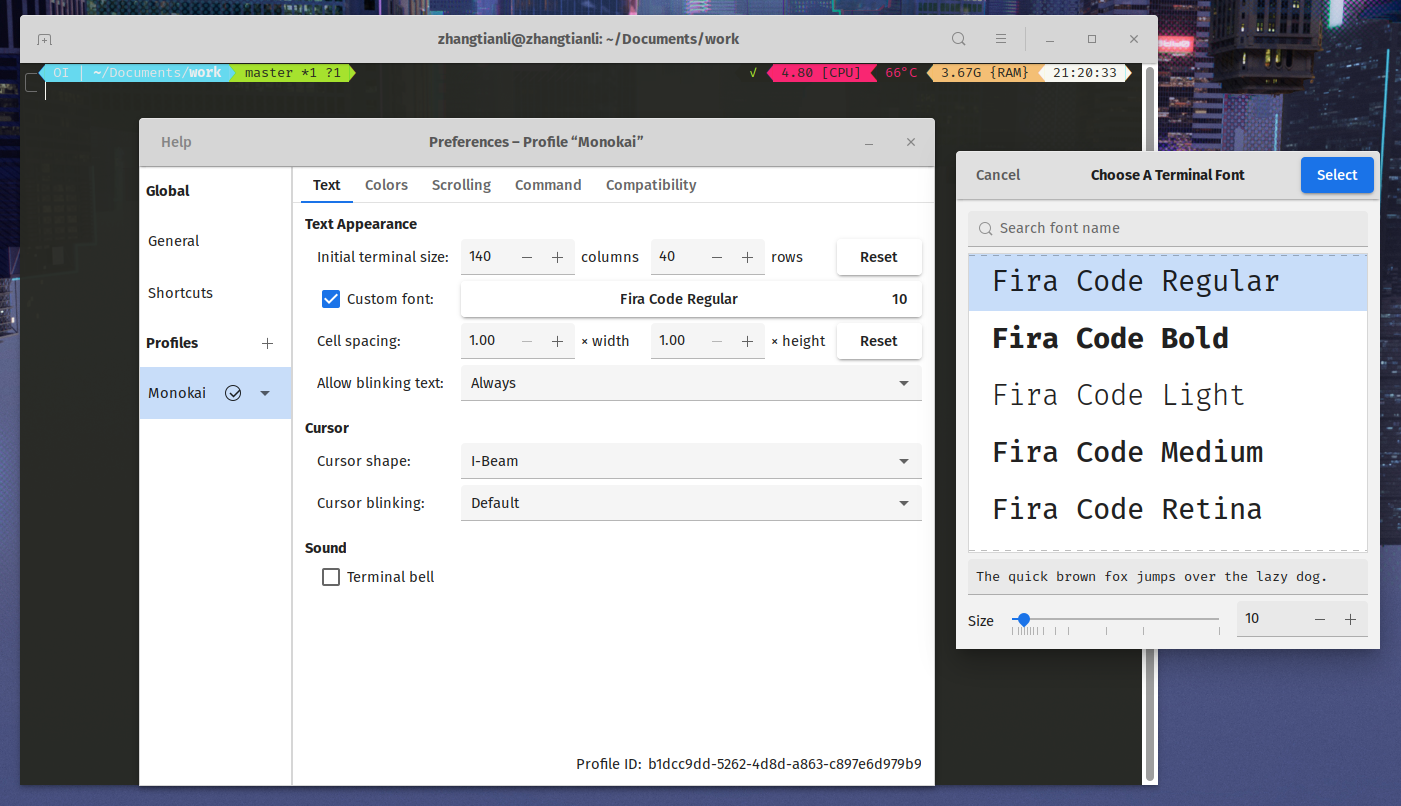Click the Fira Code Regular font button

691,299
